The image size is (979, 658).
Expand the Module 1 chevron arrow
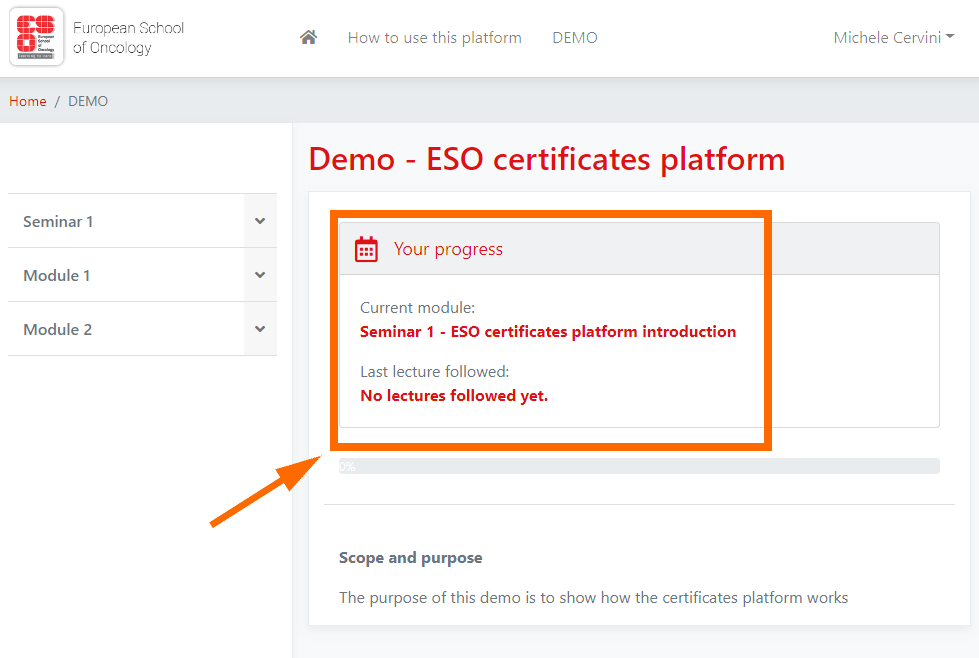[x=260, y=275]
